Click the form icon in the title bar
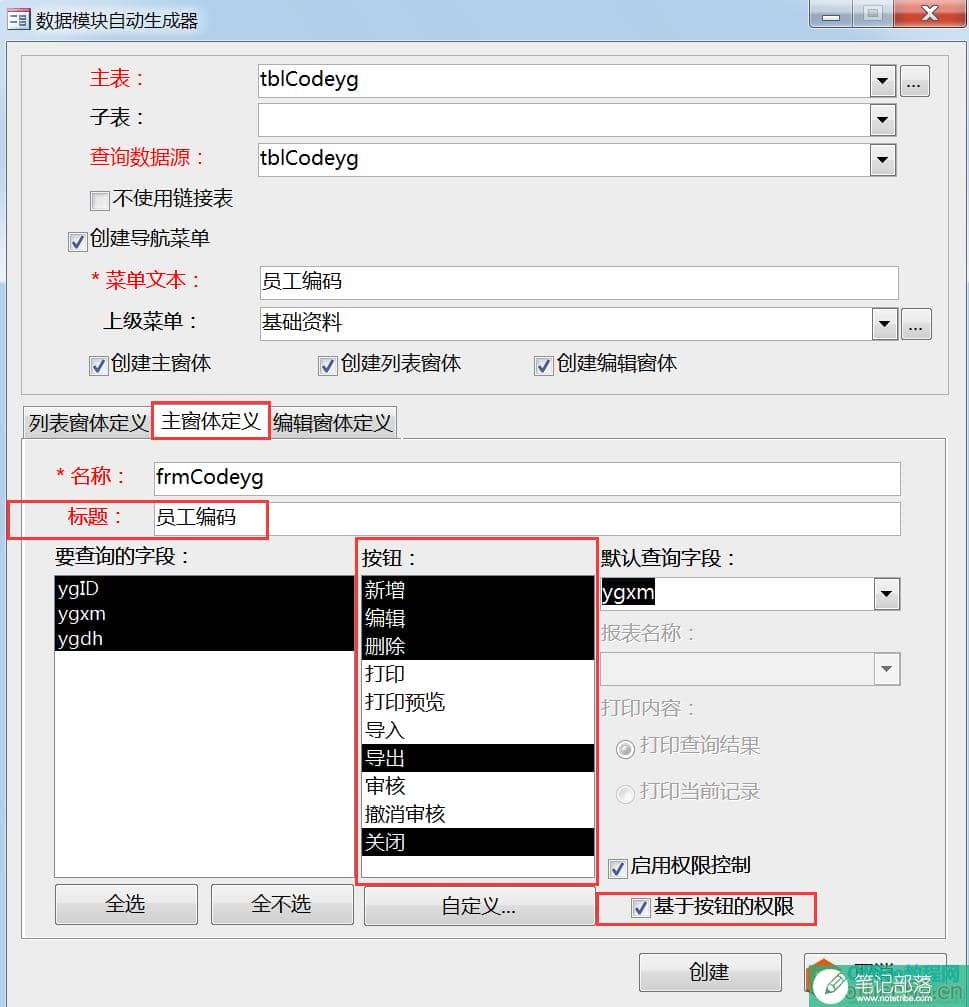Viewport: 969px width, 1007px height. tap(18, 19)
